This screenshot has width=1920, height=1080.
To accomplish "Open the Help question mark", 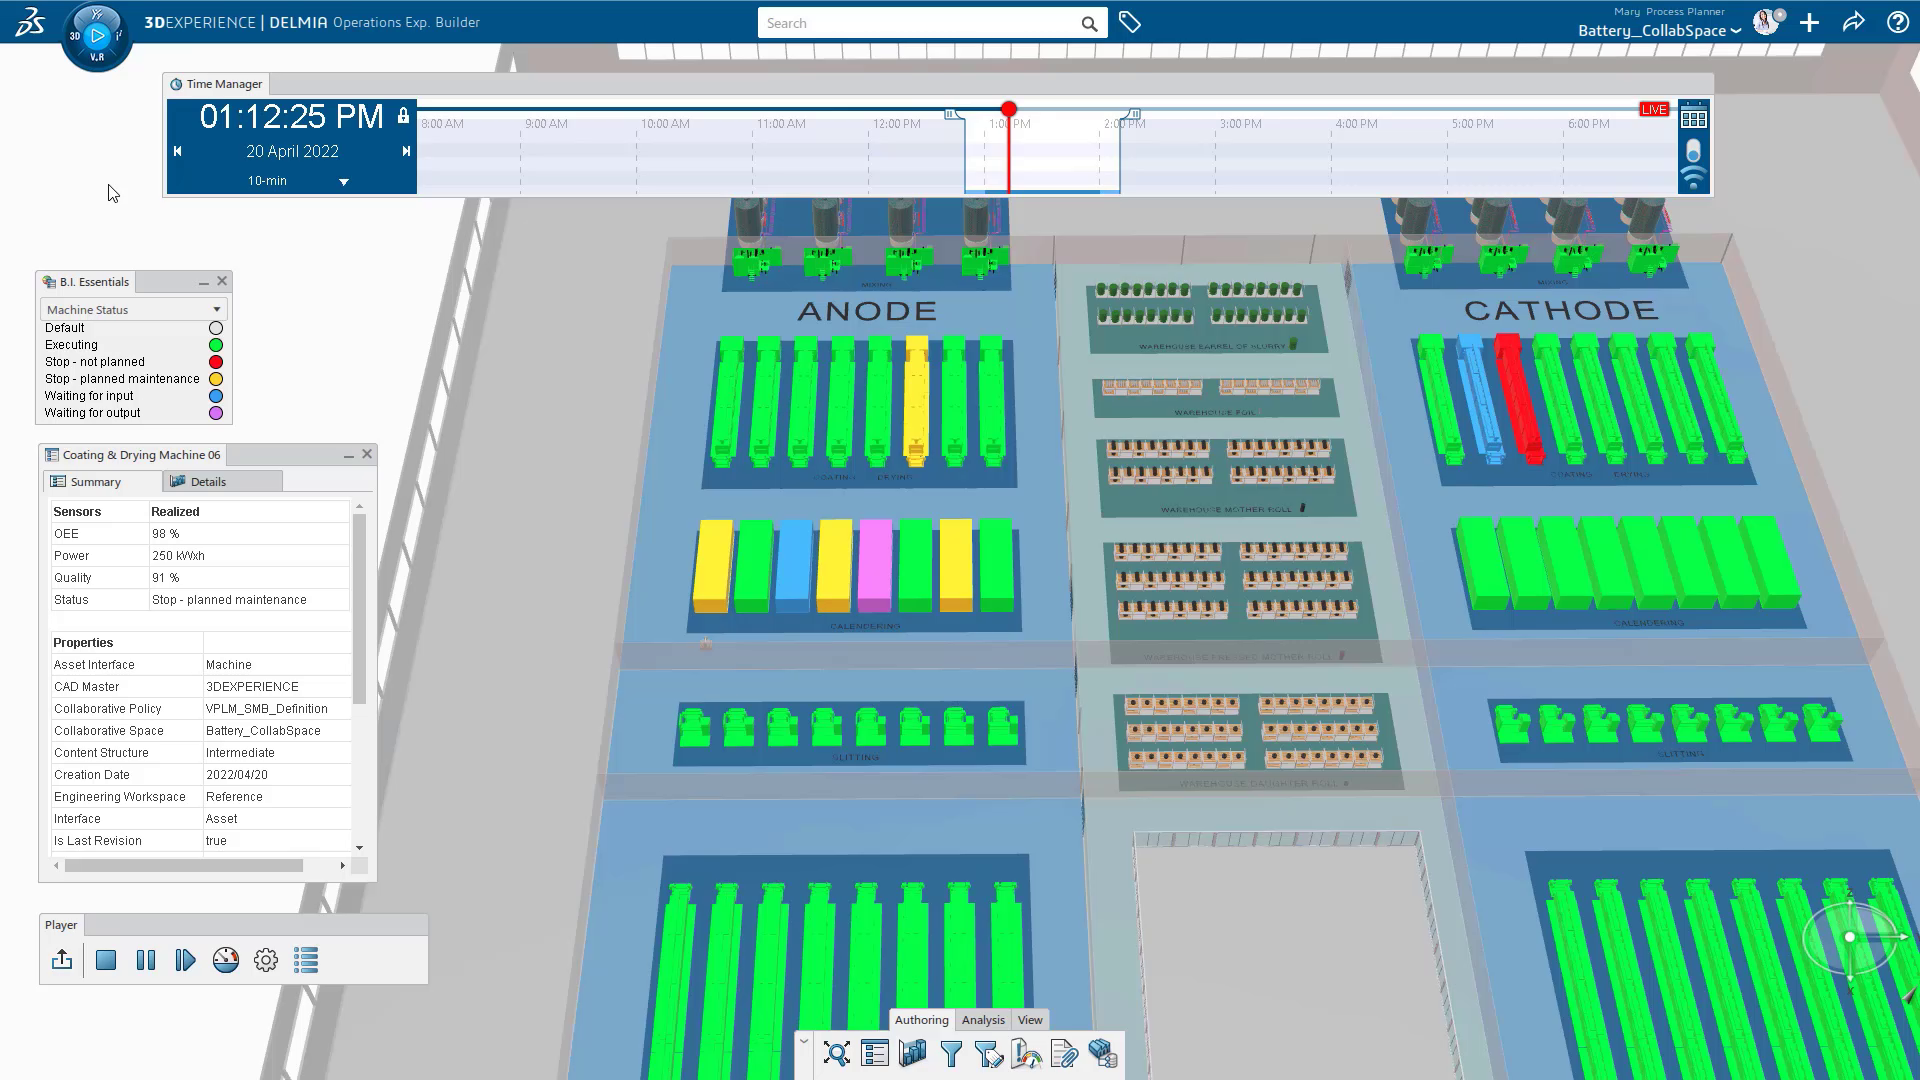I will click(1897, 22).
